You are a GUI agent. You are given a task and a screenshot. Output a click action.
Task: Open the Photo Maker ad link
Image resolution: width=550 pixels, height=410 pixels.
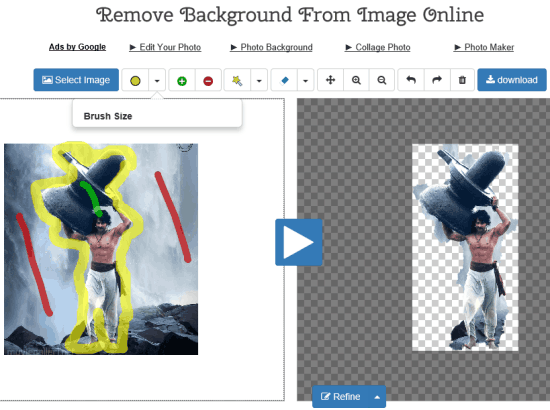(x=484, y=47)
